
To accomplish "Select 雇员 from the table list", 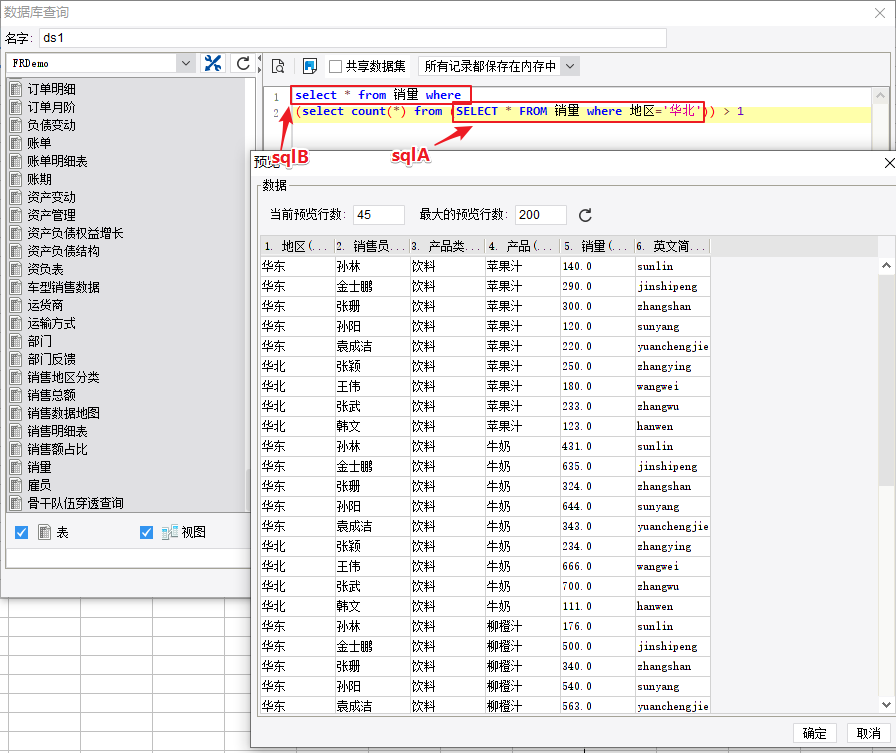I will click(x=39, y=485).
